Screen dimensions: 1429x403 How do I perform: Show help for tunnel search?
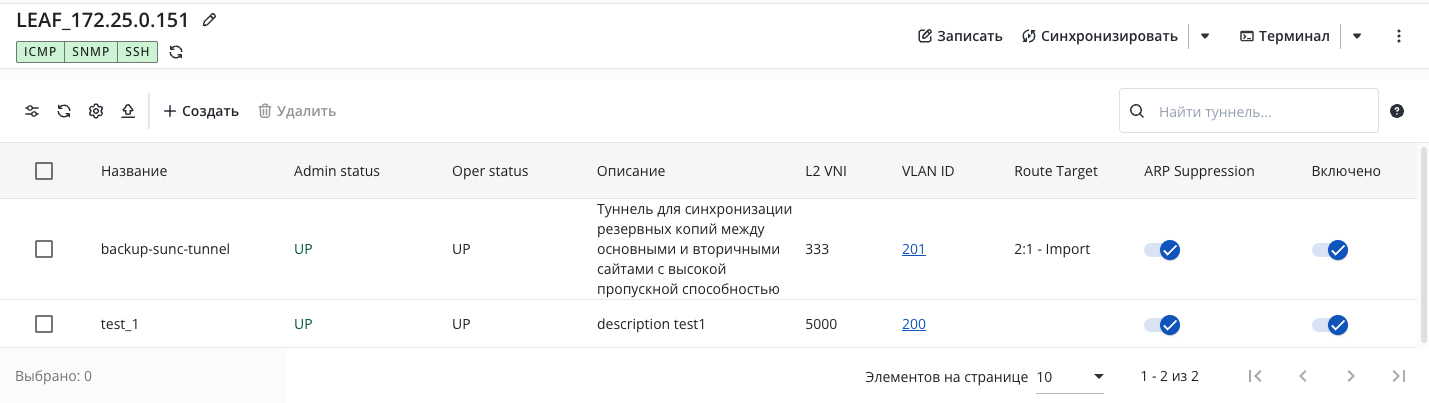pos(1397,111)
